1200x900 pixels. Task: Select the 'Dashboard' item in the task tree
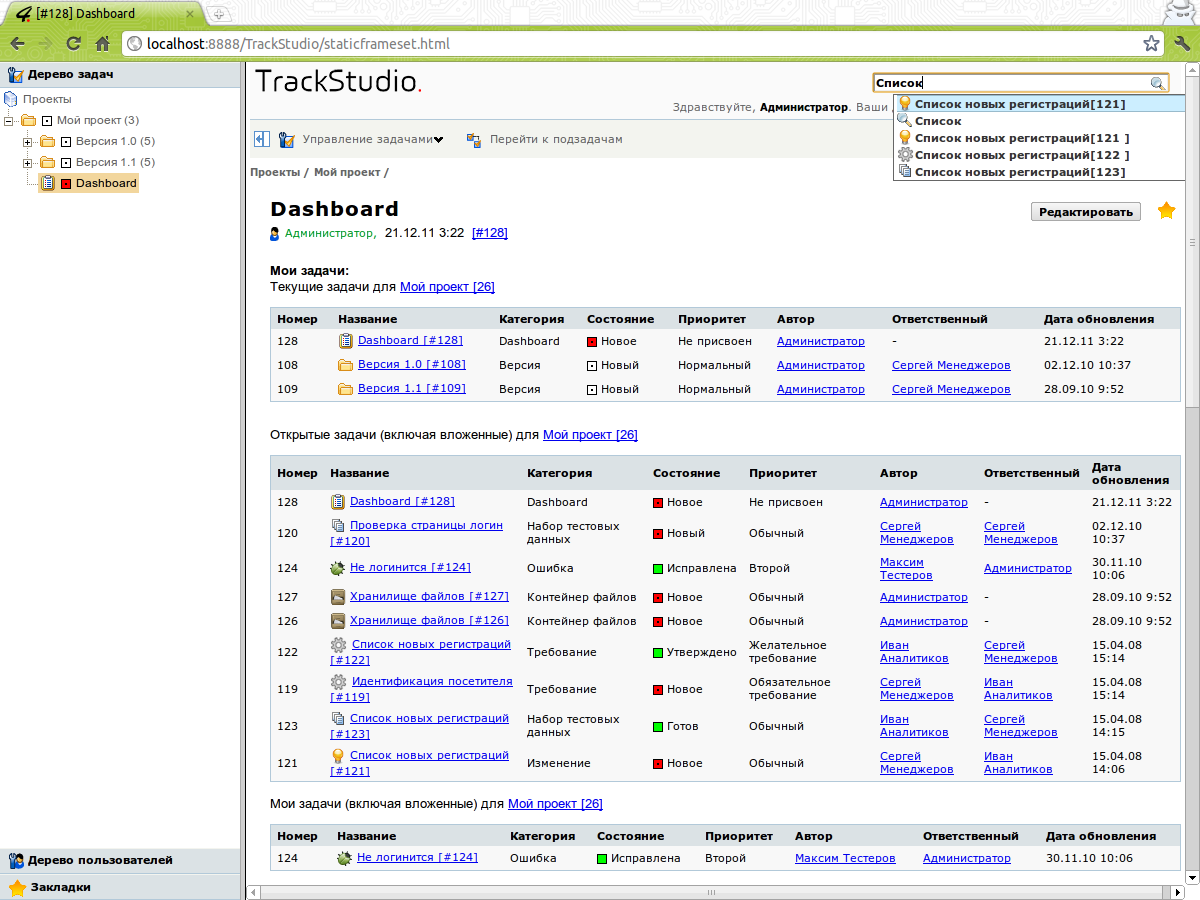tap(106, 183)
